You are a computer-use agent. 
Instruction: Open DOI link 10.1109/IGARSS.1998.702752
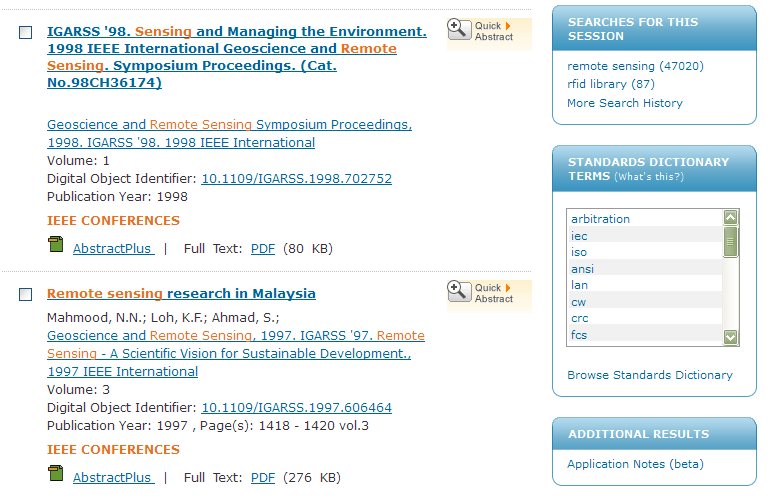(x=297, y=179)
